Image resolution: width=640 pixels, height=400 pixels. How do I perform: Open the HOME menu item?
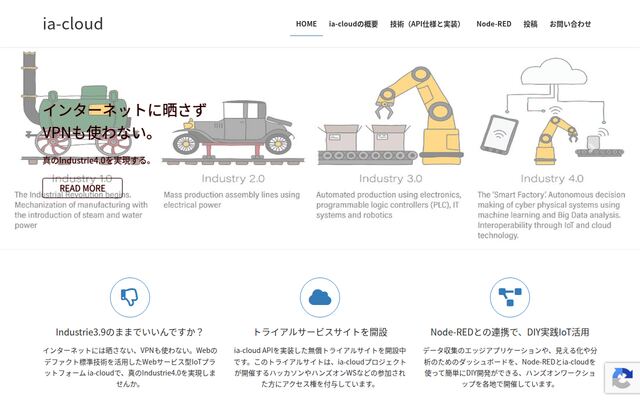point(306,24)
